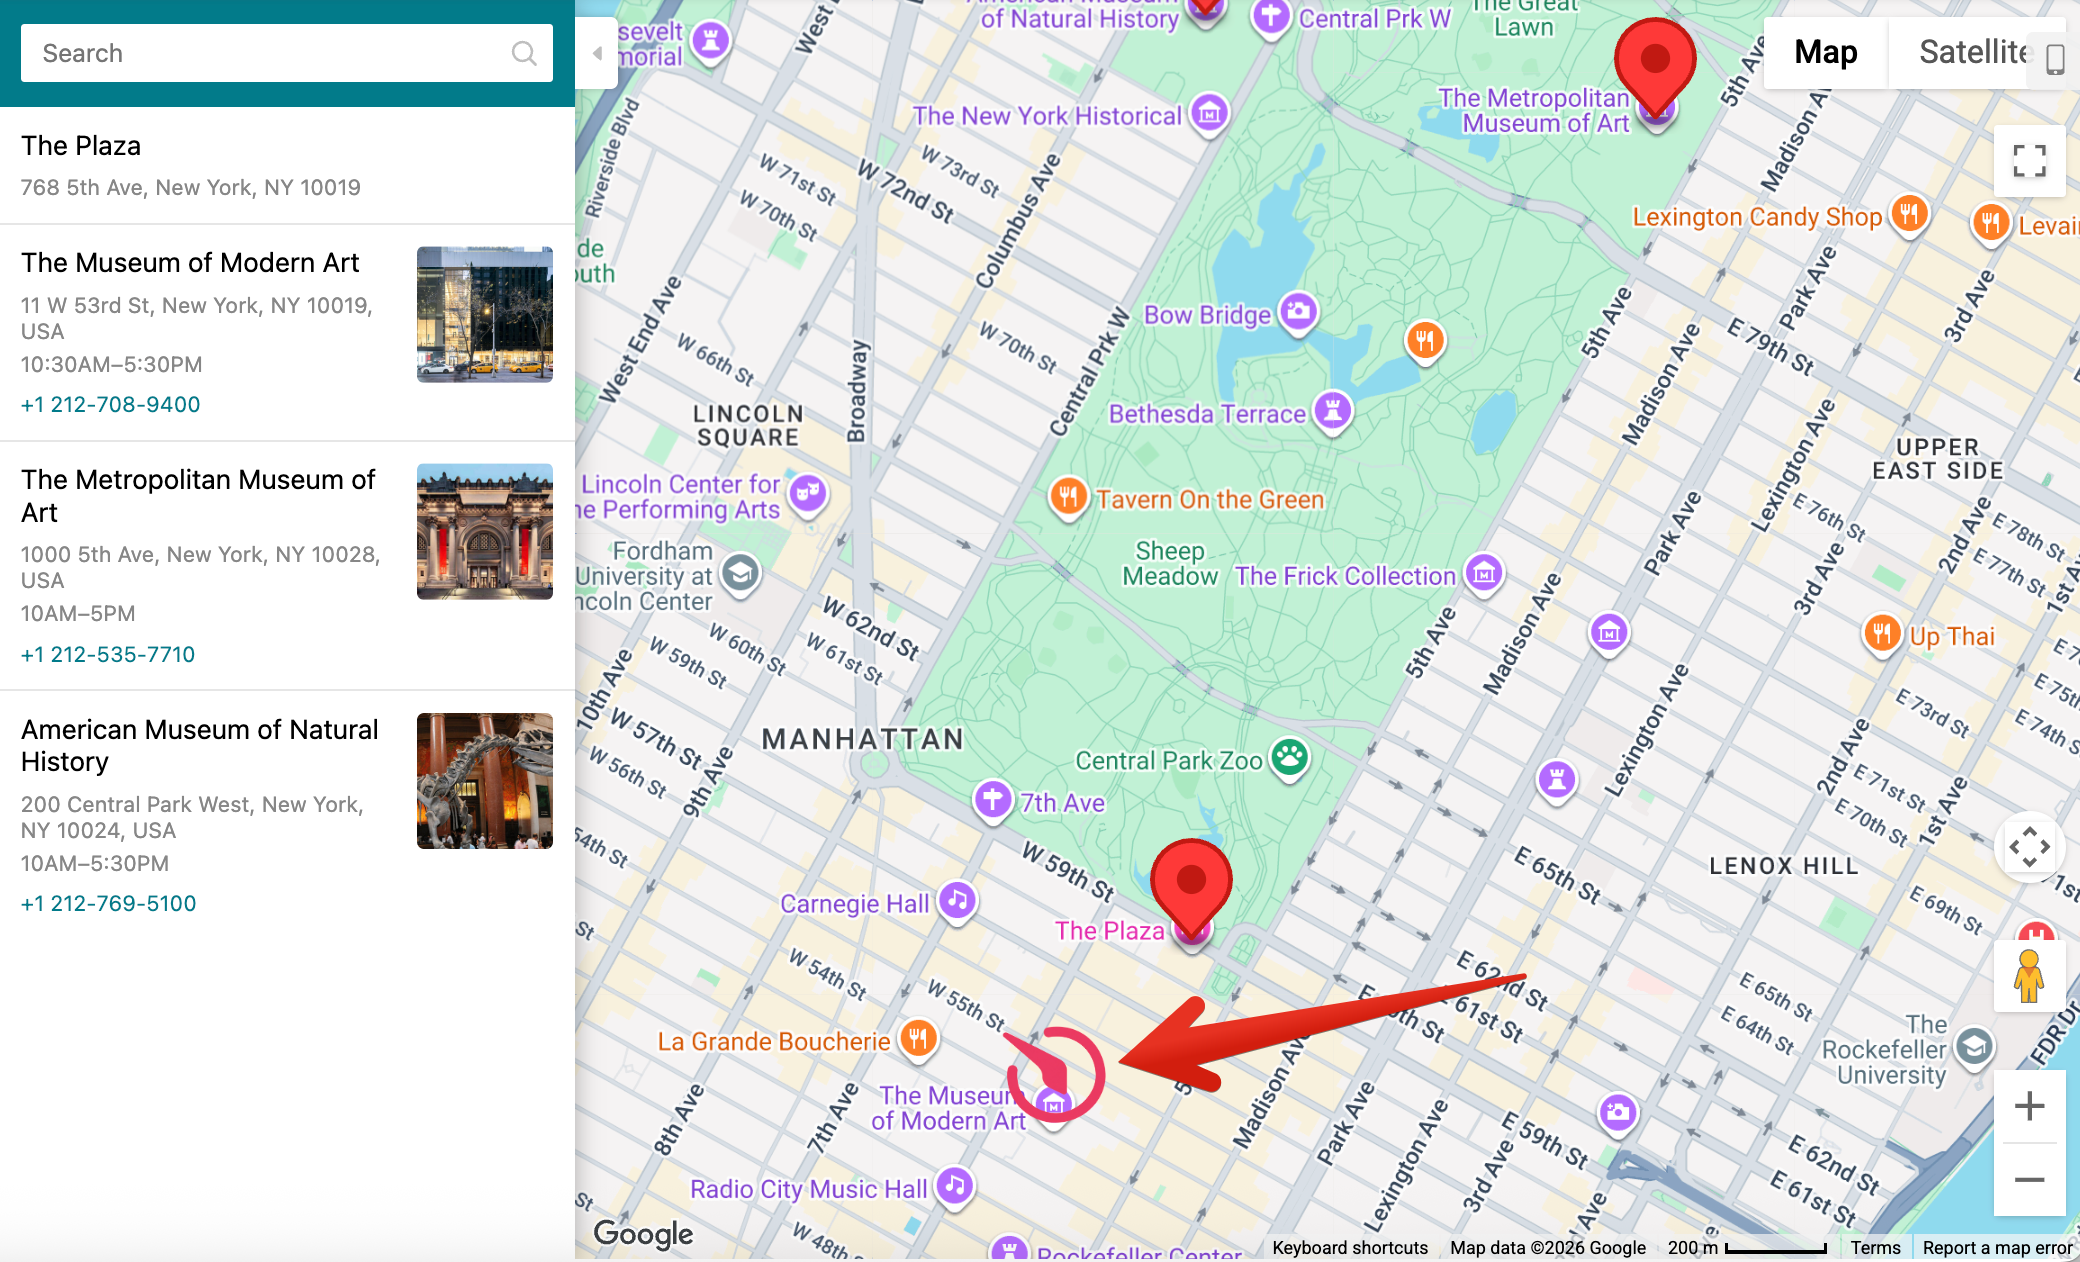Image resolution: width=2080 pixels, height=1262 pixels.
Task: Click the Search input field
Action: [x=286, y=53]
